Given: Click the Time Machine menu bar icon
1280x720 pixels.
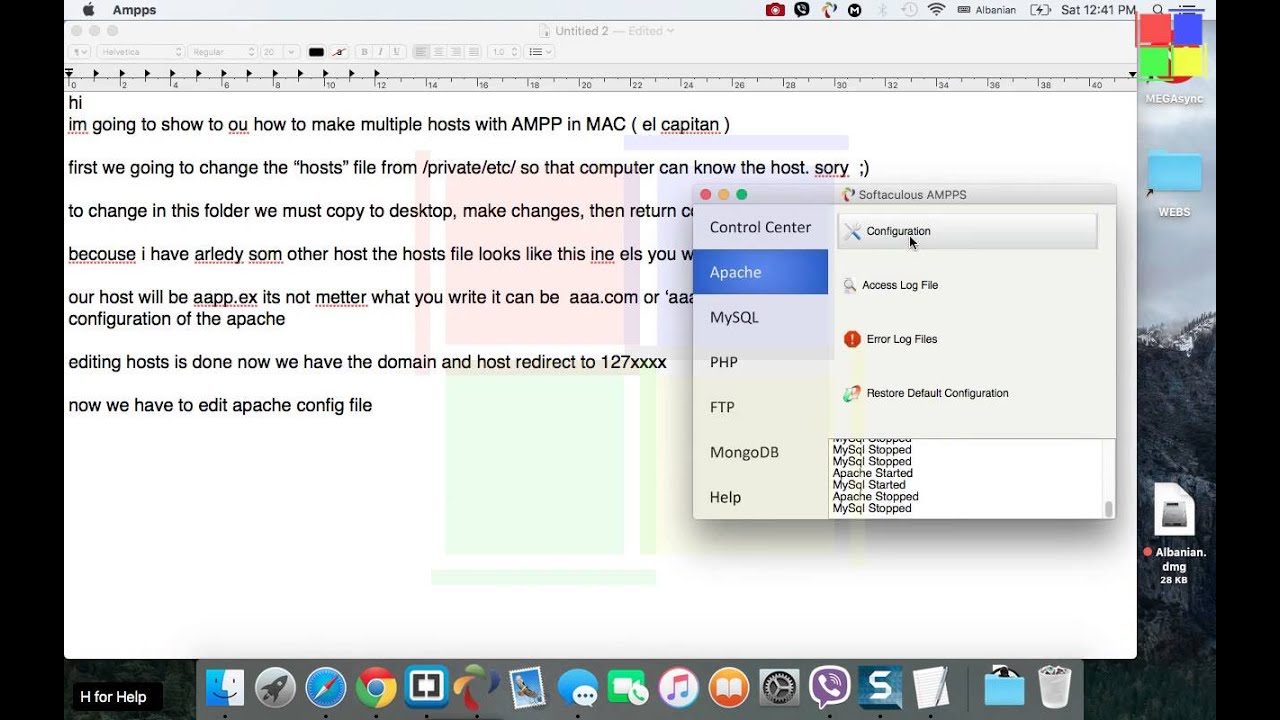Looking at the screenshot, I should coord(908,10).
